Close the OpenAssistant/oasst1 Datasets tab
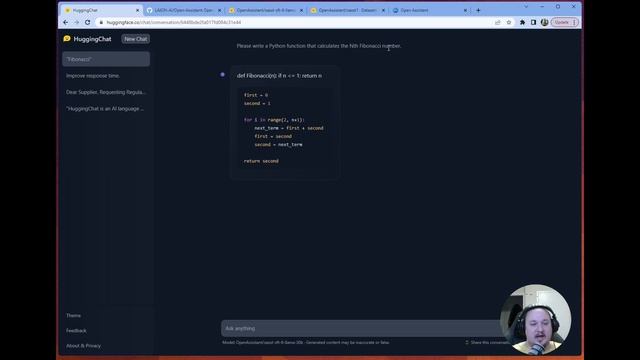 pyautogui.click(x=383, y=10)
